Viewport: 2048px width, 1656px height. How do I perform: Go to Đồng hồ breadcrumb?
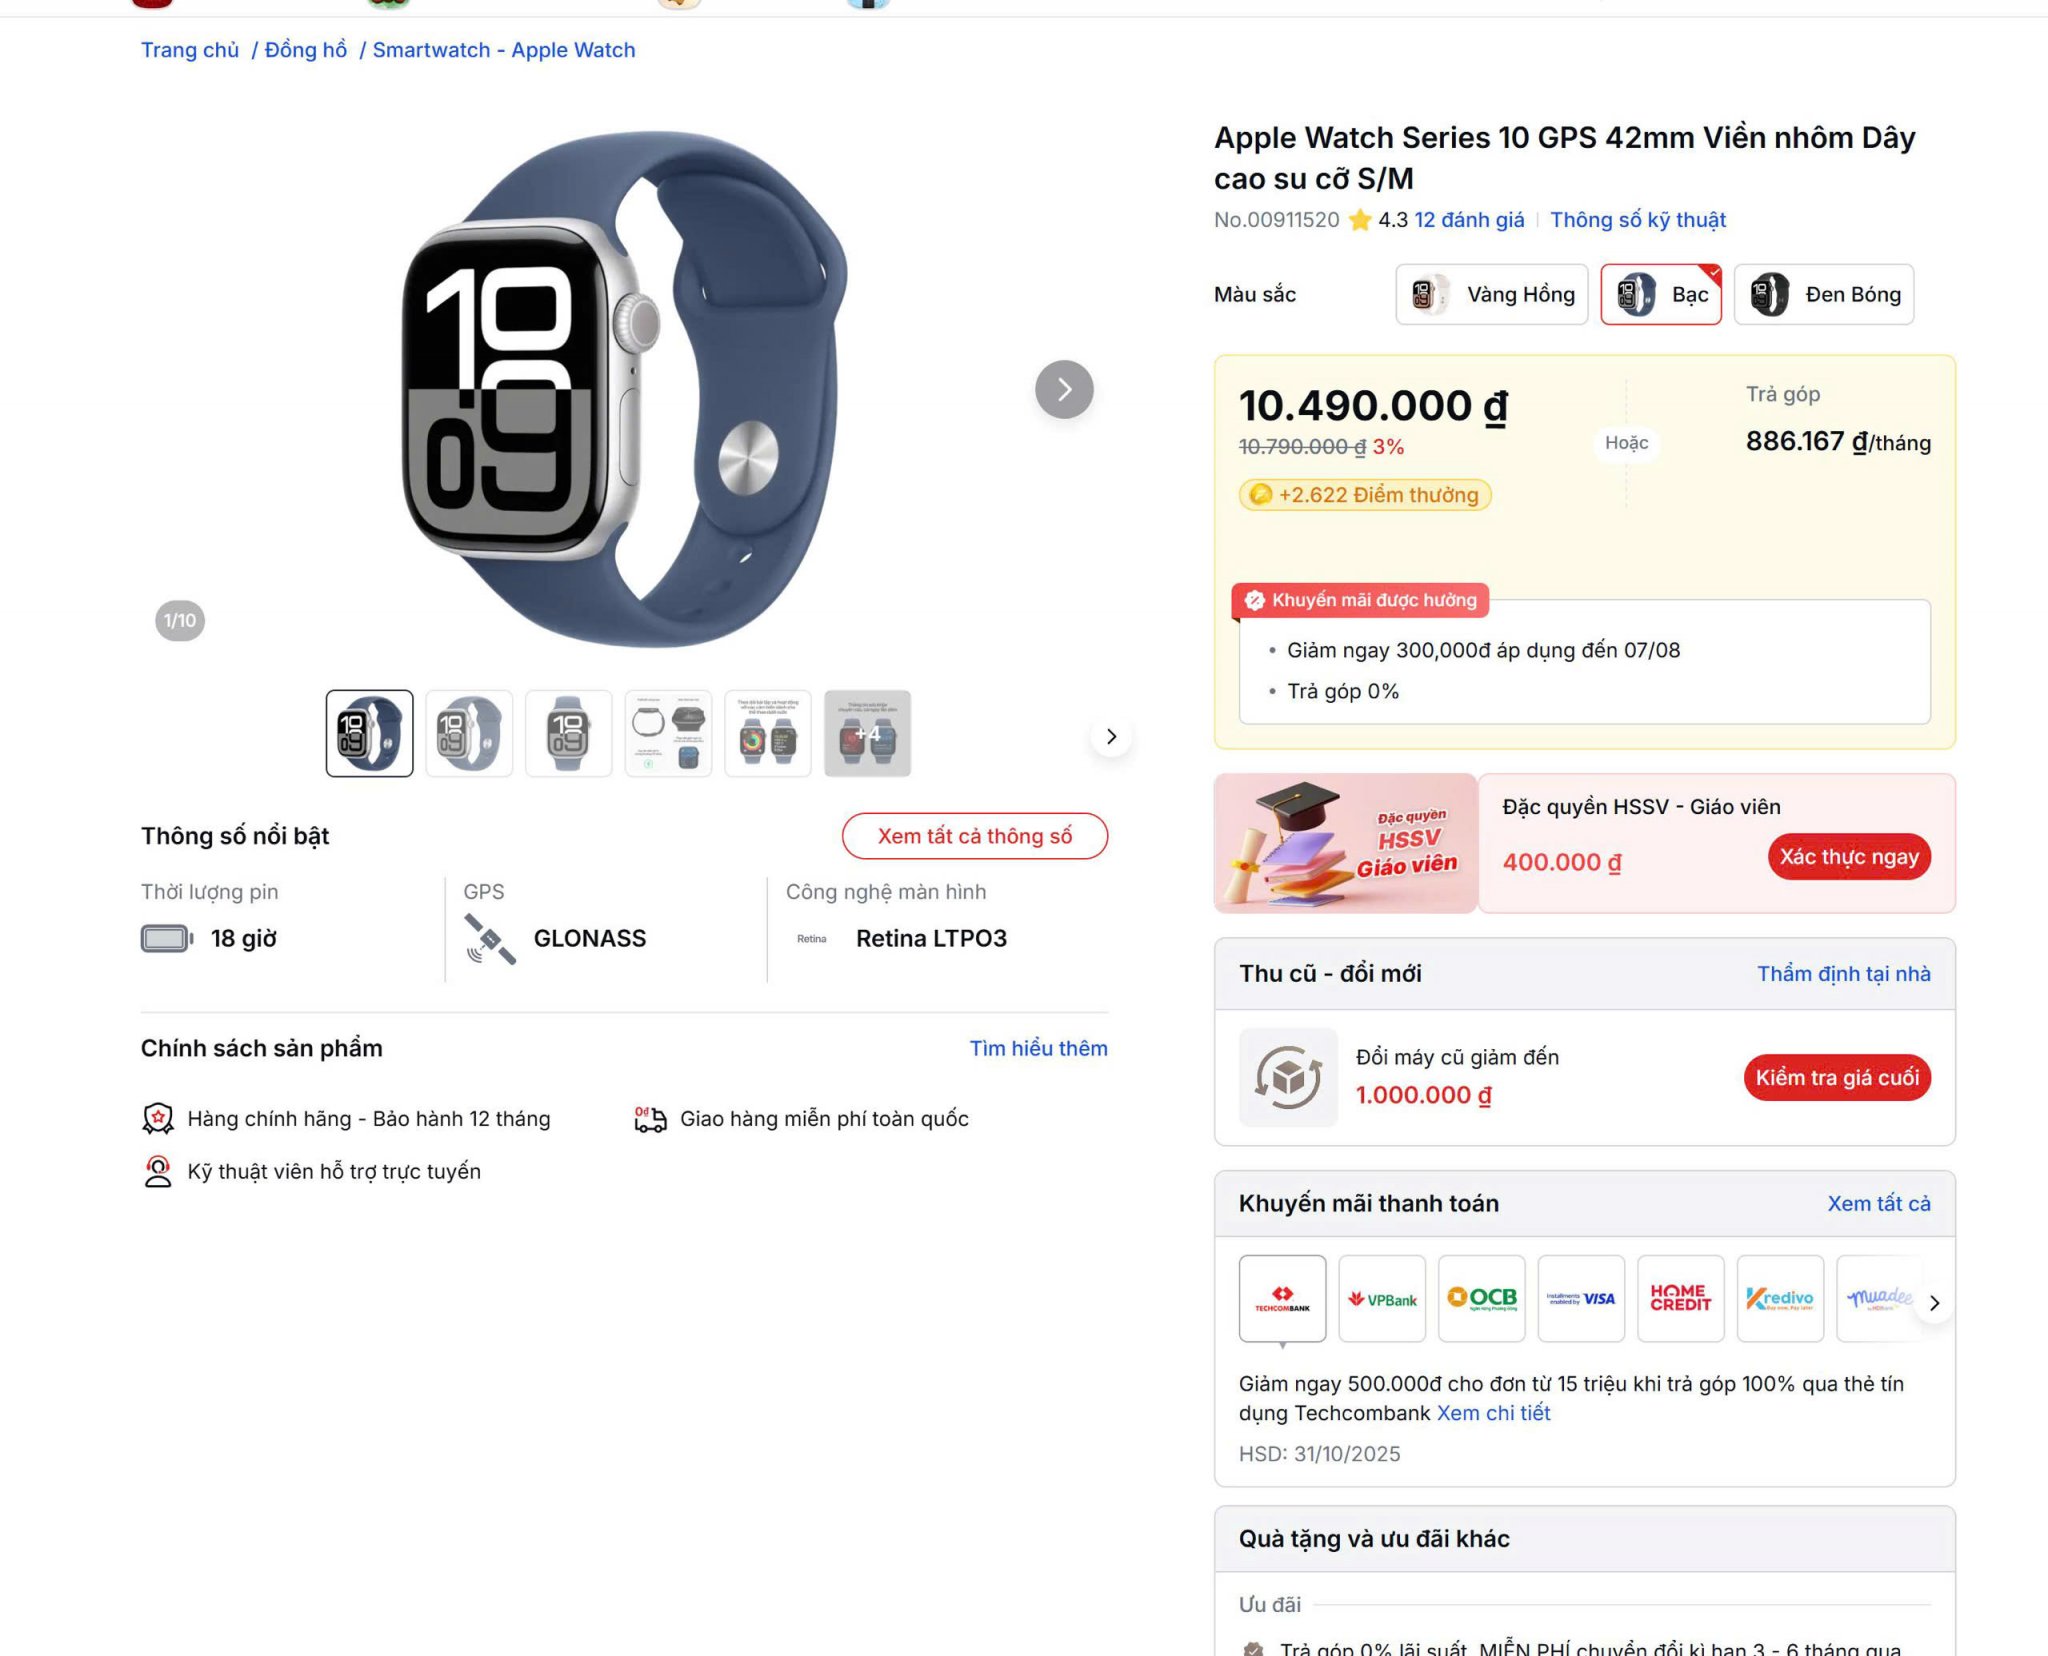(305, 50)
